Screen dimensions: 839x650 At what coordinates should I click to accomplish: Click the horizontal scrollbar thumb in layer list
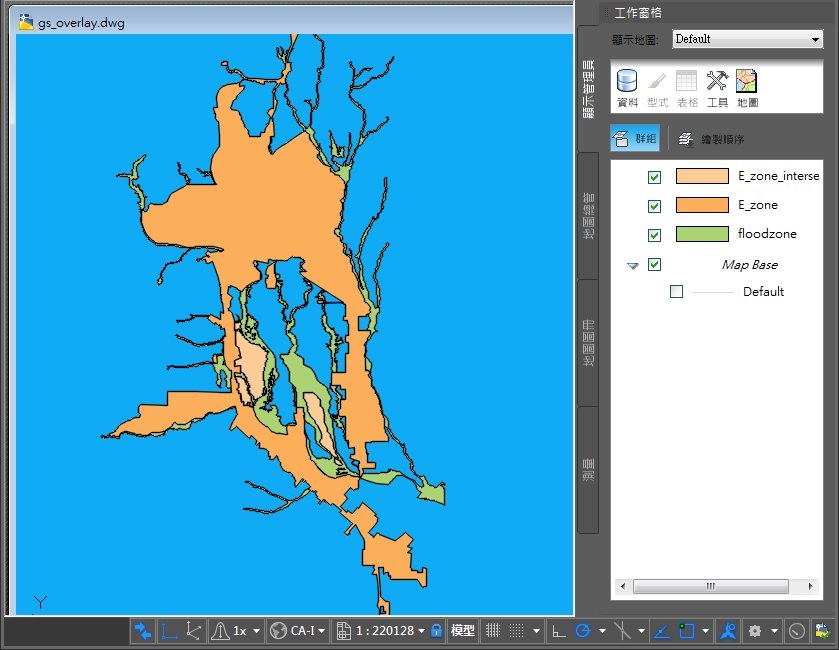tap(711, 586)
